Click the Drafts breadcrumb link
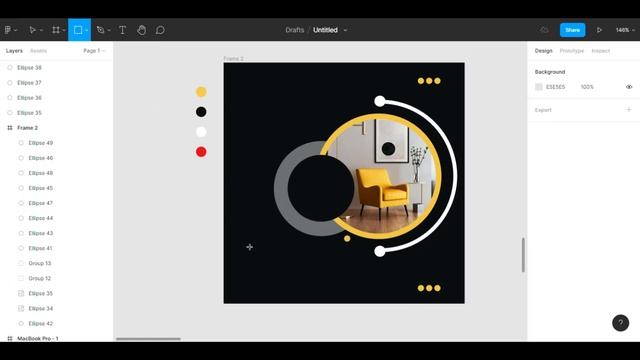 pyautogui.click(x=295, y=30)
